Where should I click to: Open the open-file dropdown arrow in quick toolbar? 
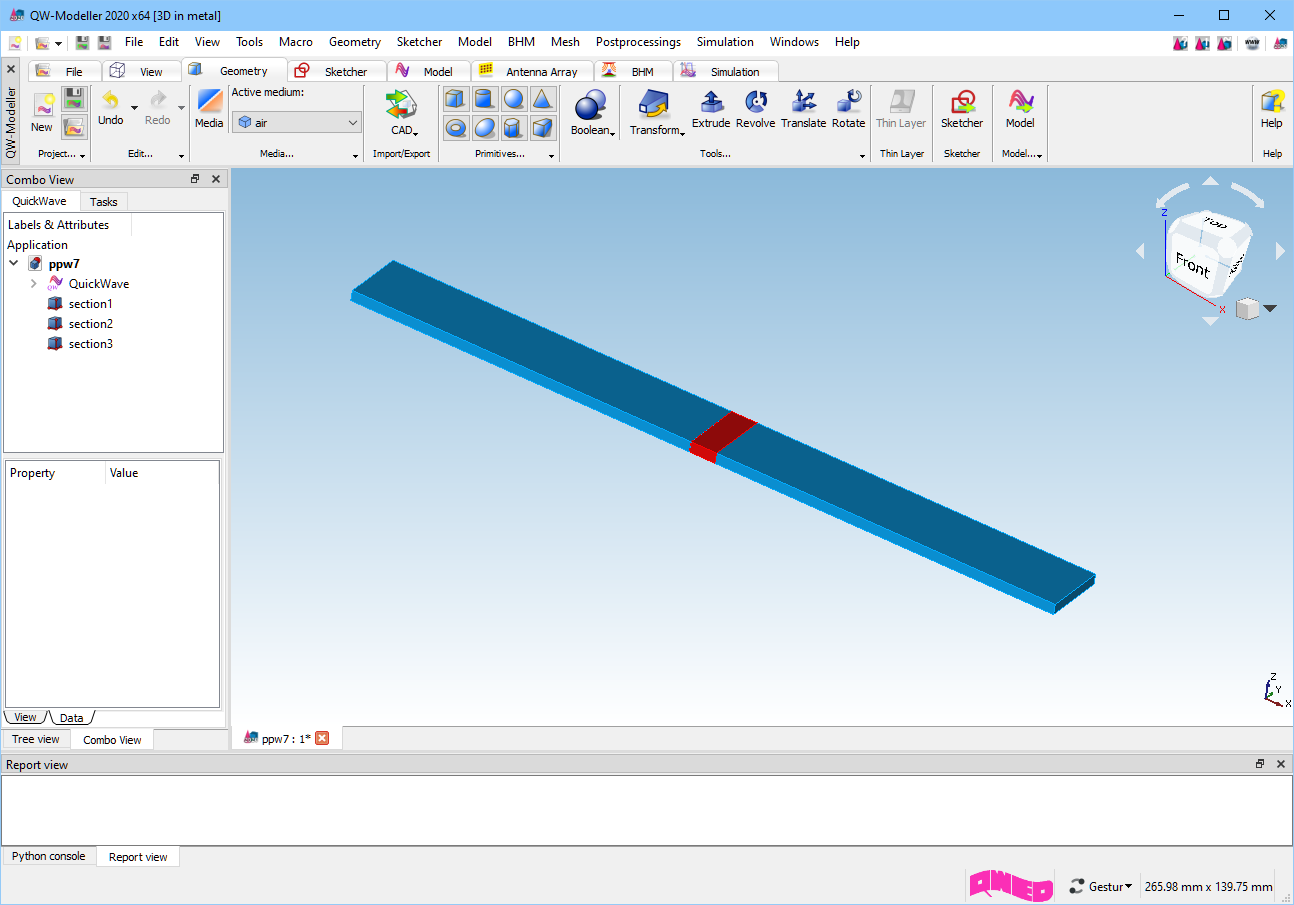(x=58, y=44)
